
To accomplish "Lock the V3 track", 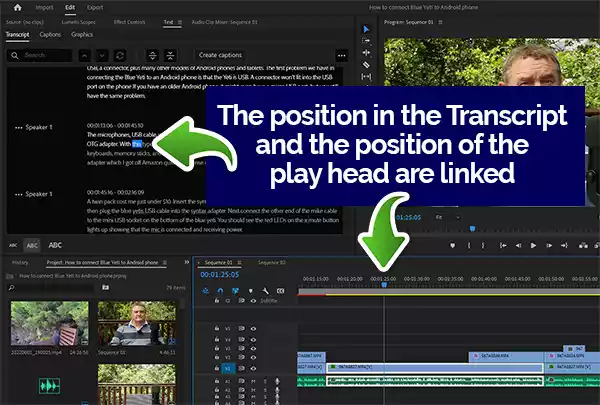I will tap(217, 348).
